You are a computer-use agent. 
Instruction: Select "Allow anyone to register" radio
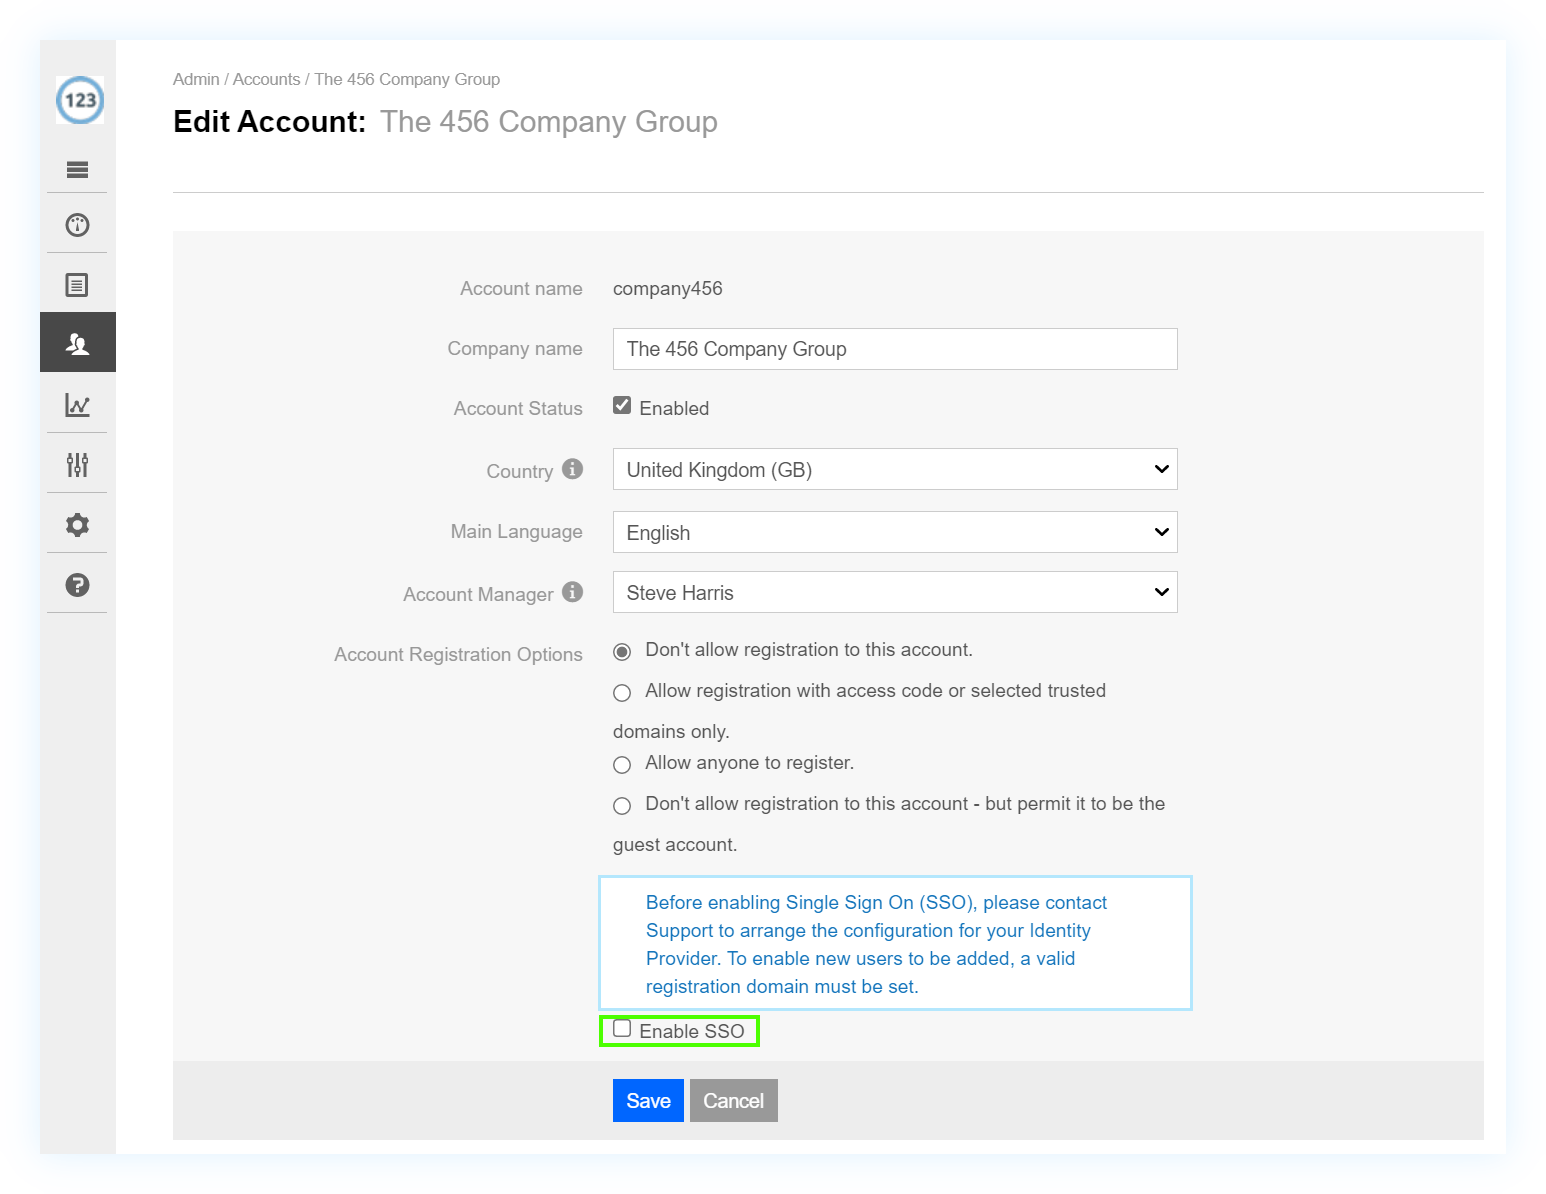point(622,765)
